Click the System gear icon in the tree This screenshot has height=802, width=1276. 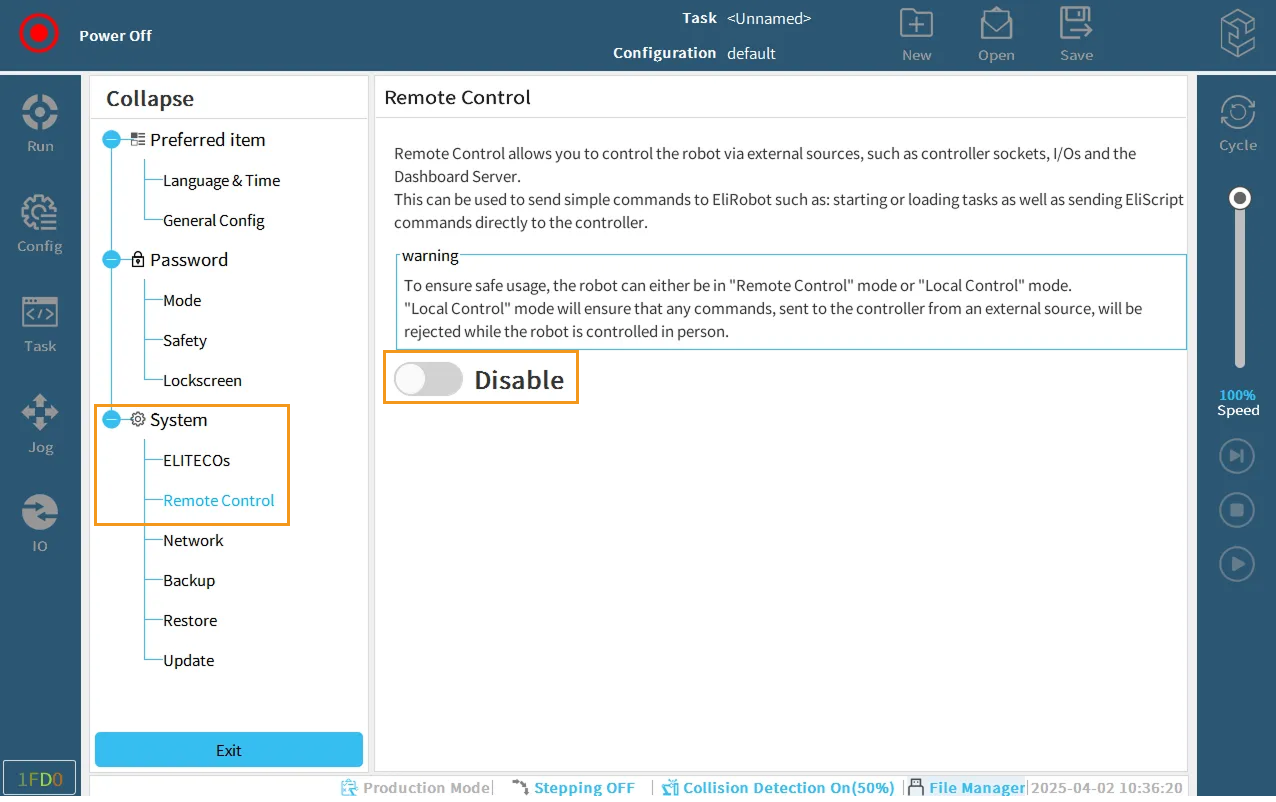138,420
